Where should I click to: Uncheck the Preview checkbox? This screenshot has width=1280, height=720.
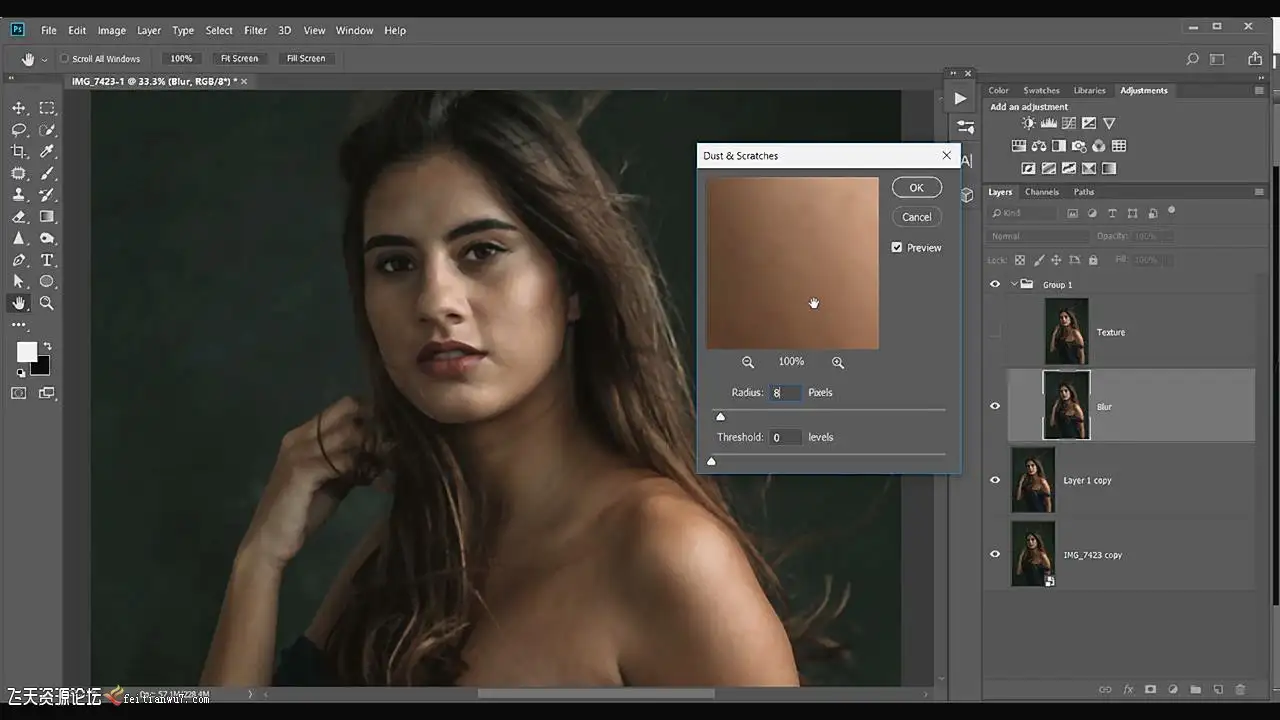tap(897, 248)
